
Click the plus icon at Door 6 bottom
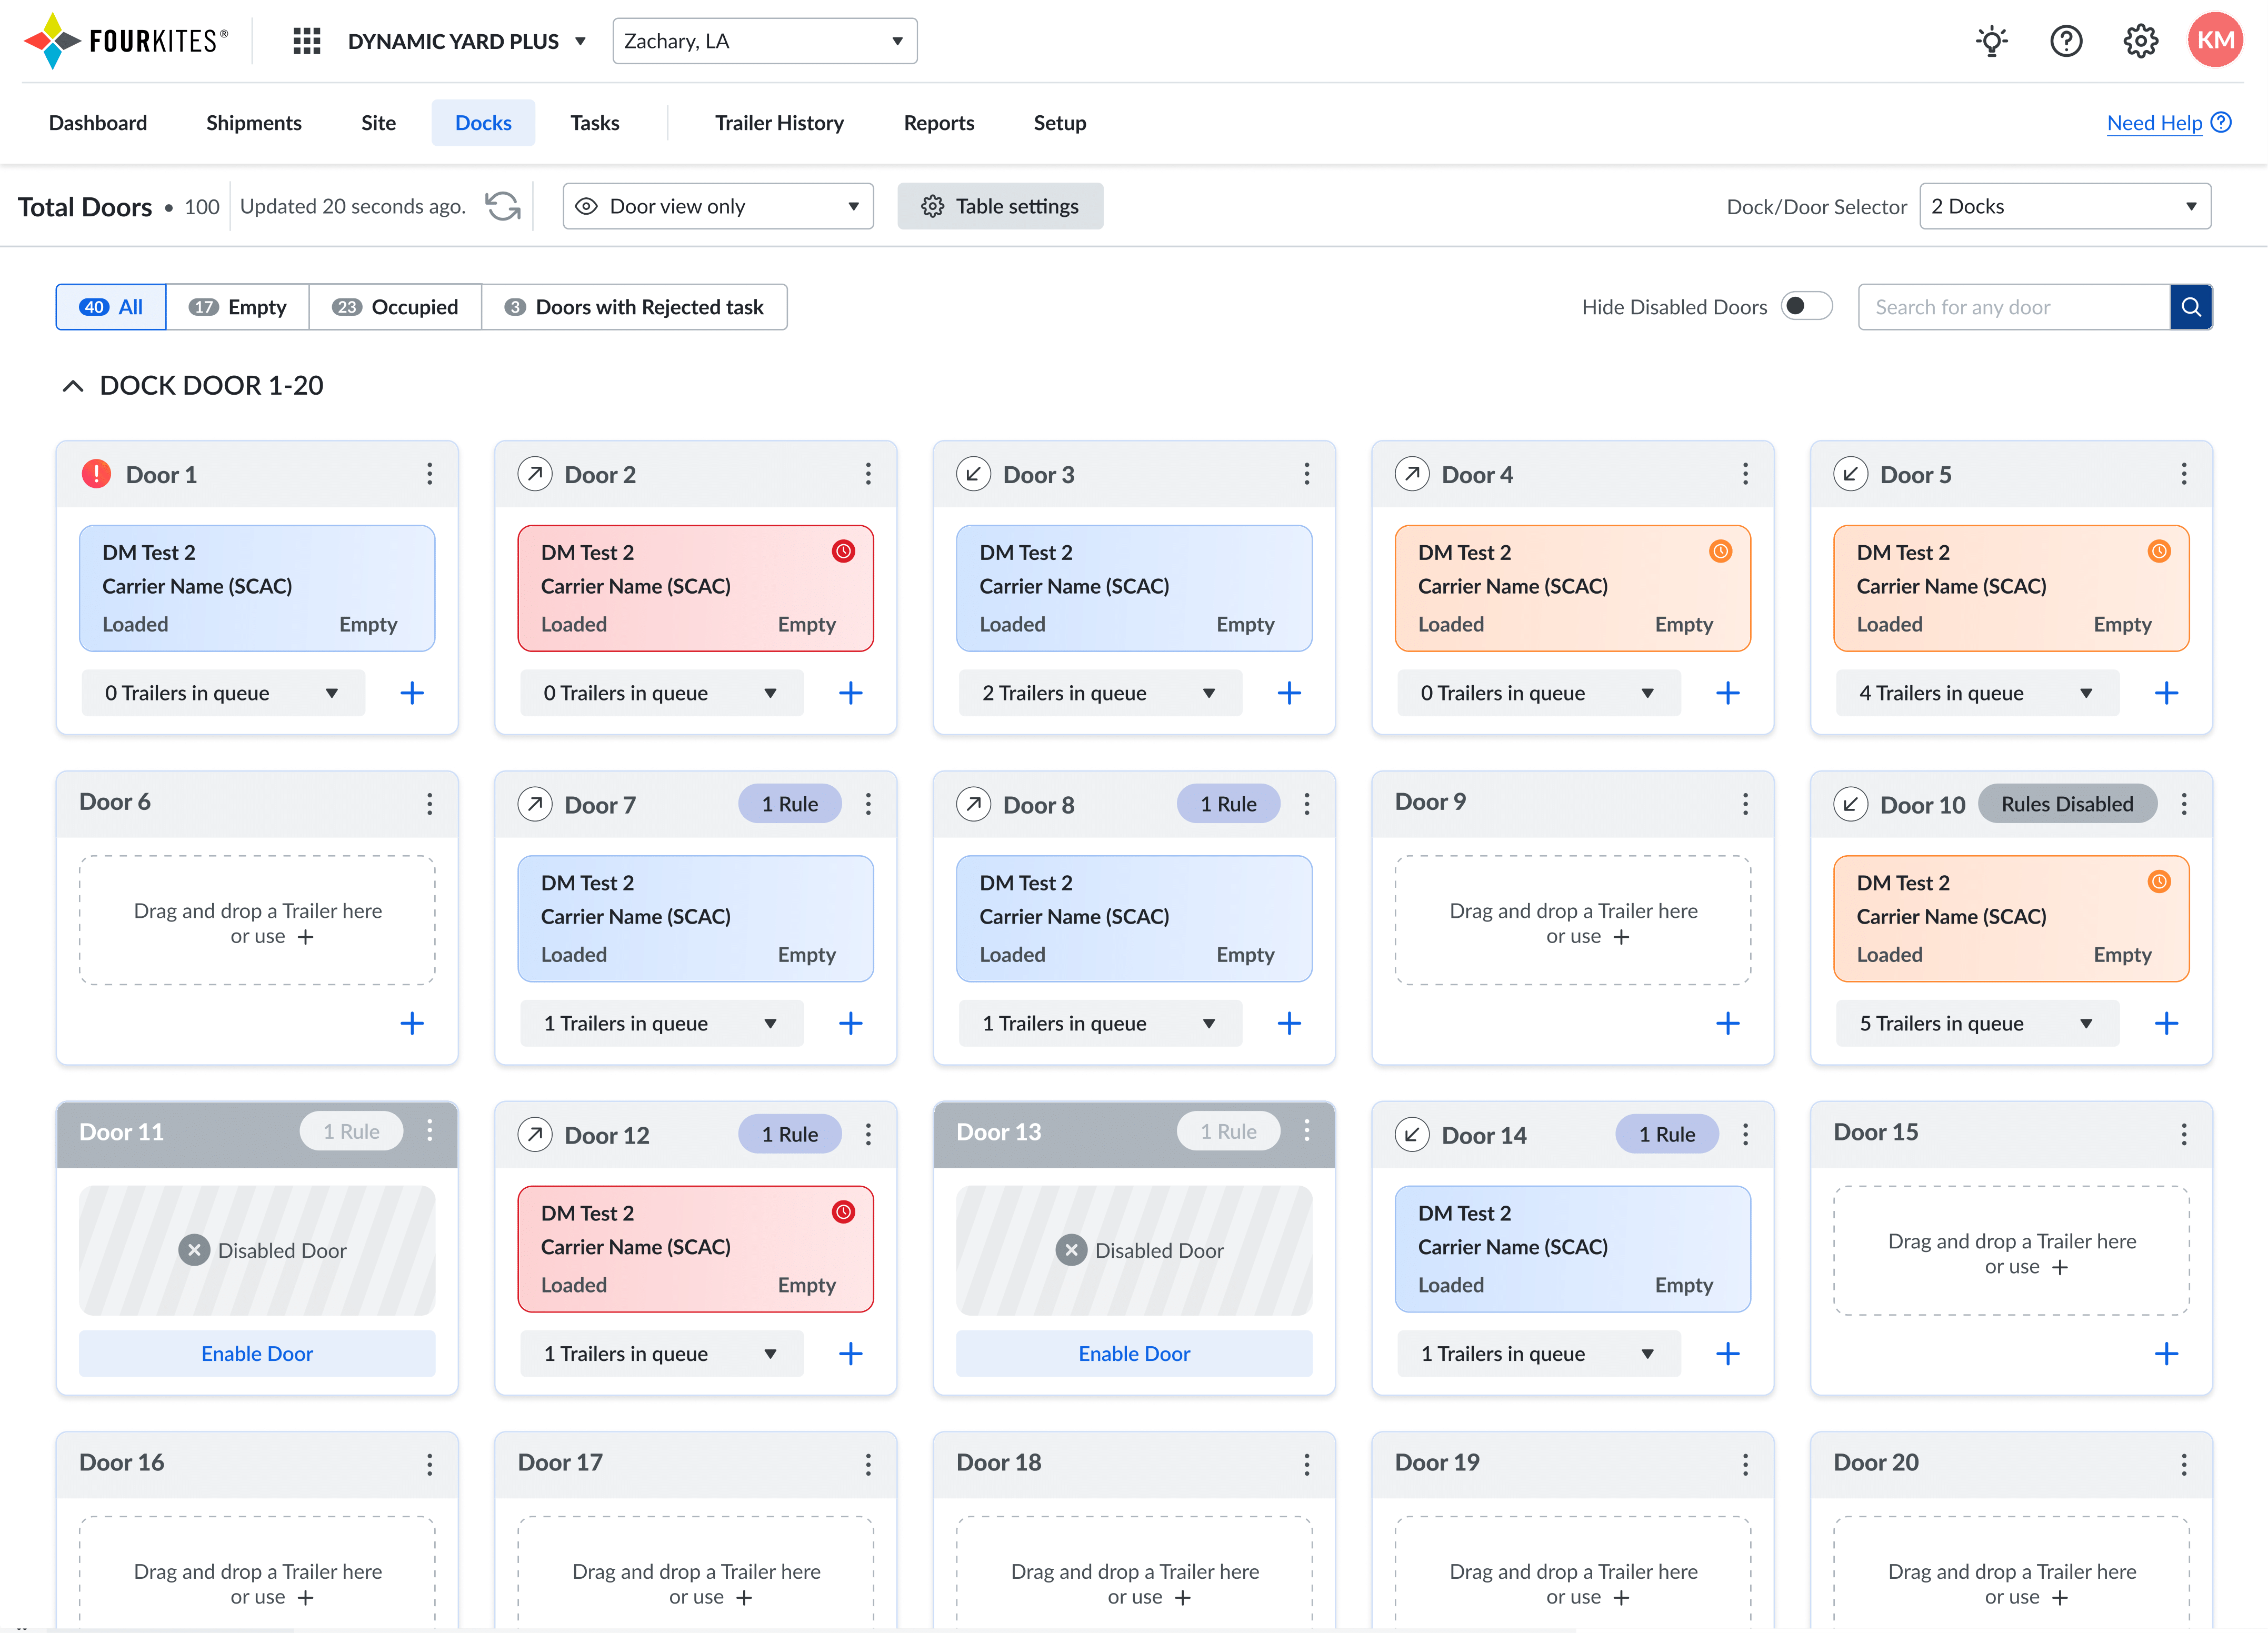(x=412, y=1023)
